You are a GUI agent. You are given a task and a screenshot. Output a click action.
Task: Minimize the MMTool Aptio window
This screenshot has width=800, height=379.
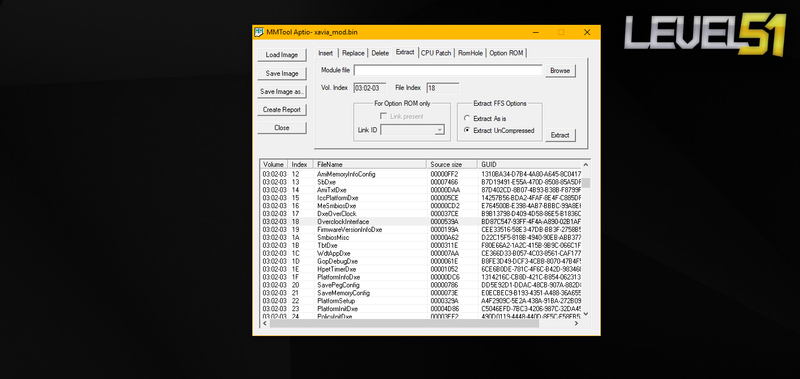535,32
